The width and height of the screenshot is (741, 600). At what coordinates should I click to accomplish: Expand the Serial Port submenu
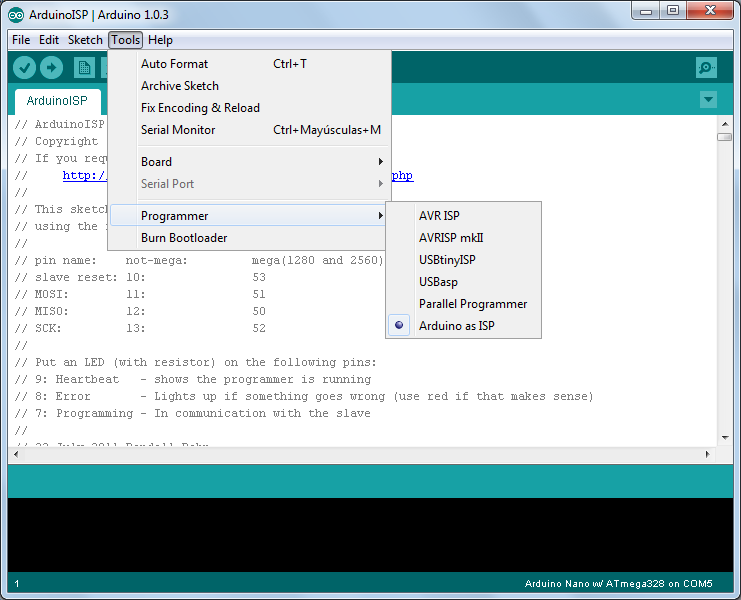pos(249,184)
